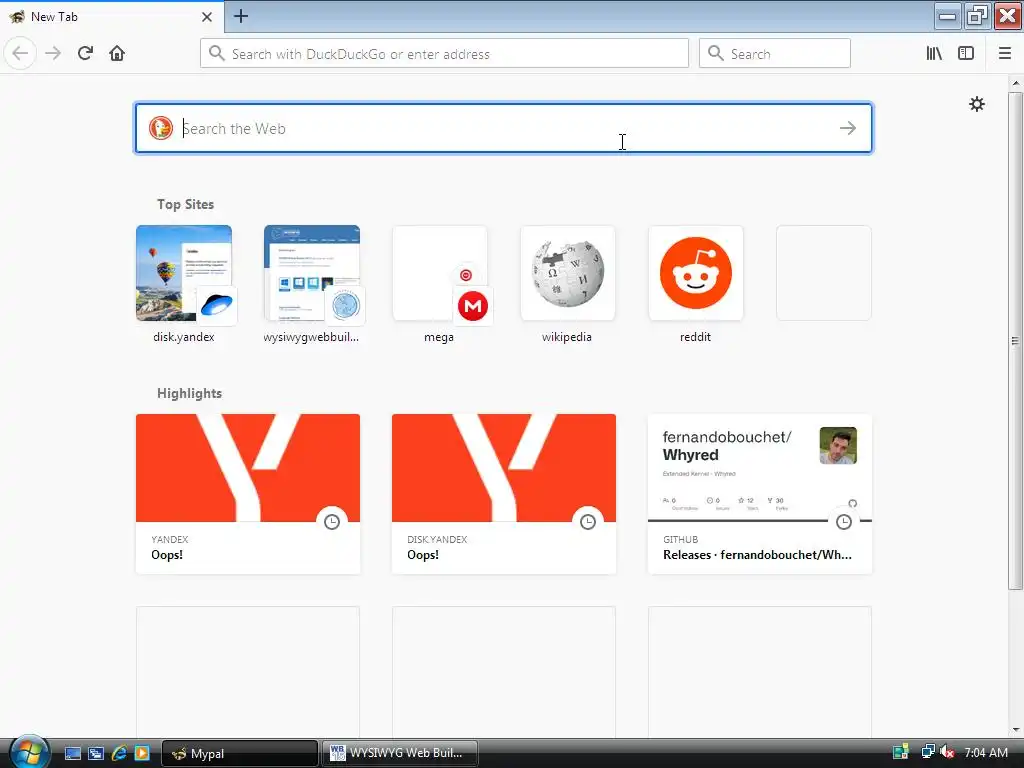Select the New Tab tab
1024x768 pixels.
click(x=111, y=17)
